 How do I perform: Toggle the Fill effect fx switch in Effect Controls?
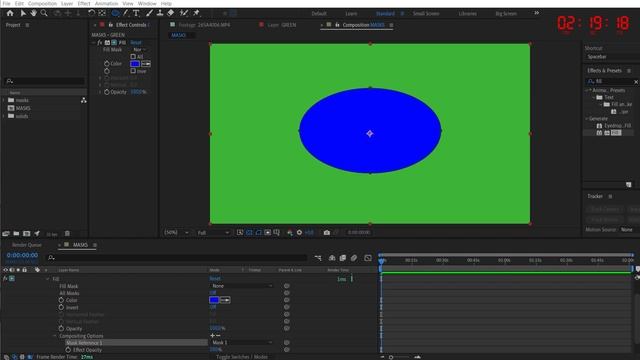[100, 42]
